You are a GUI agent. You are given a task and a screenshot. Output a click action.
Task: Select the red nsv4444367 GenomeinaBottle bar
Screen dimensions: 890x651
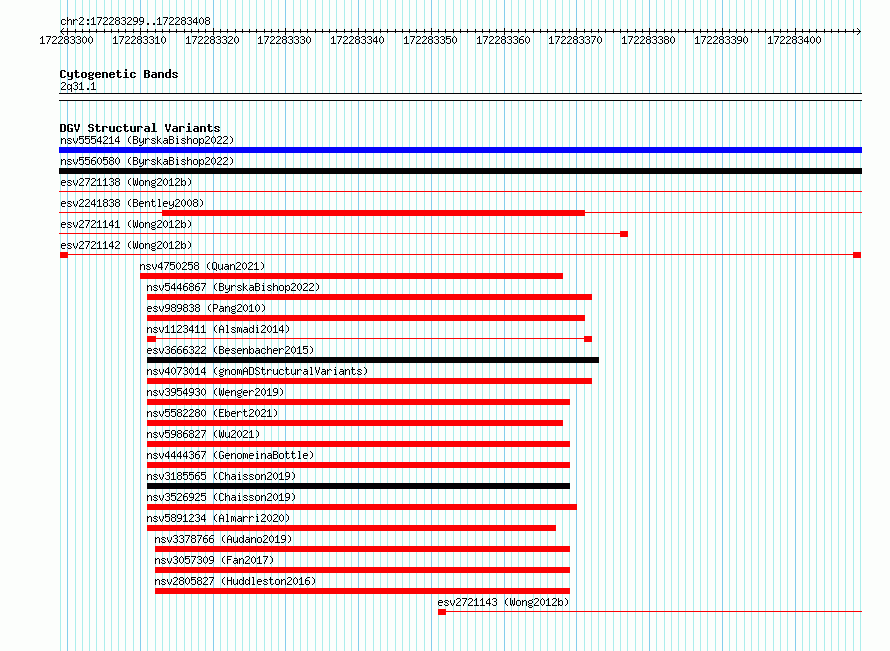[358, 465]
